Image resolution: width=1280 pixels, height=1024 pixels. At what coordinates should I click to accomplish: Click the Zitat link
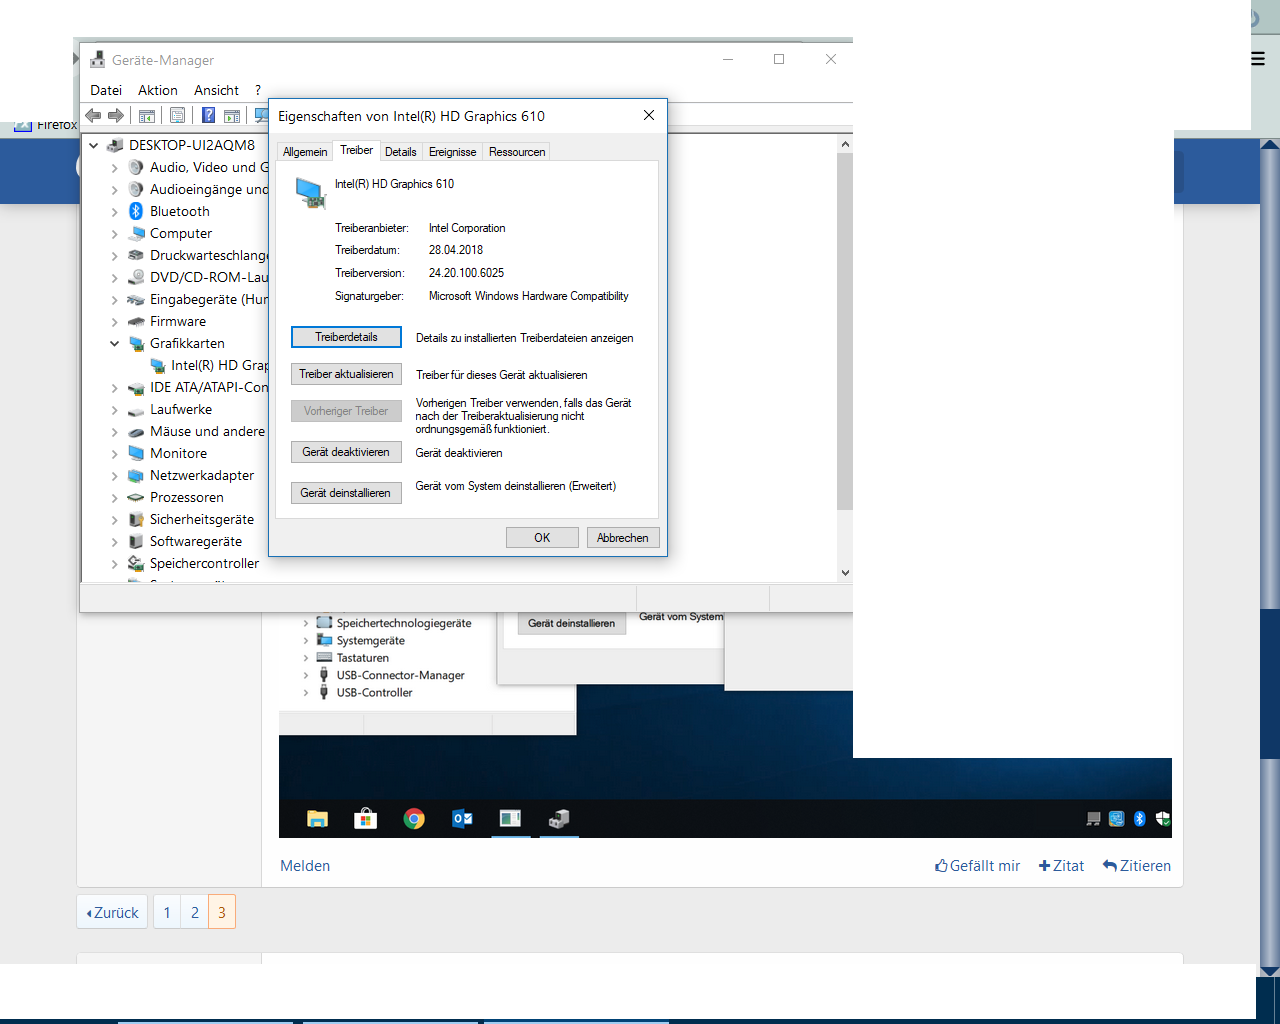coord(1061,866)
